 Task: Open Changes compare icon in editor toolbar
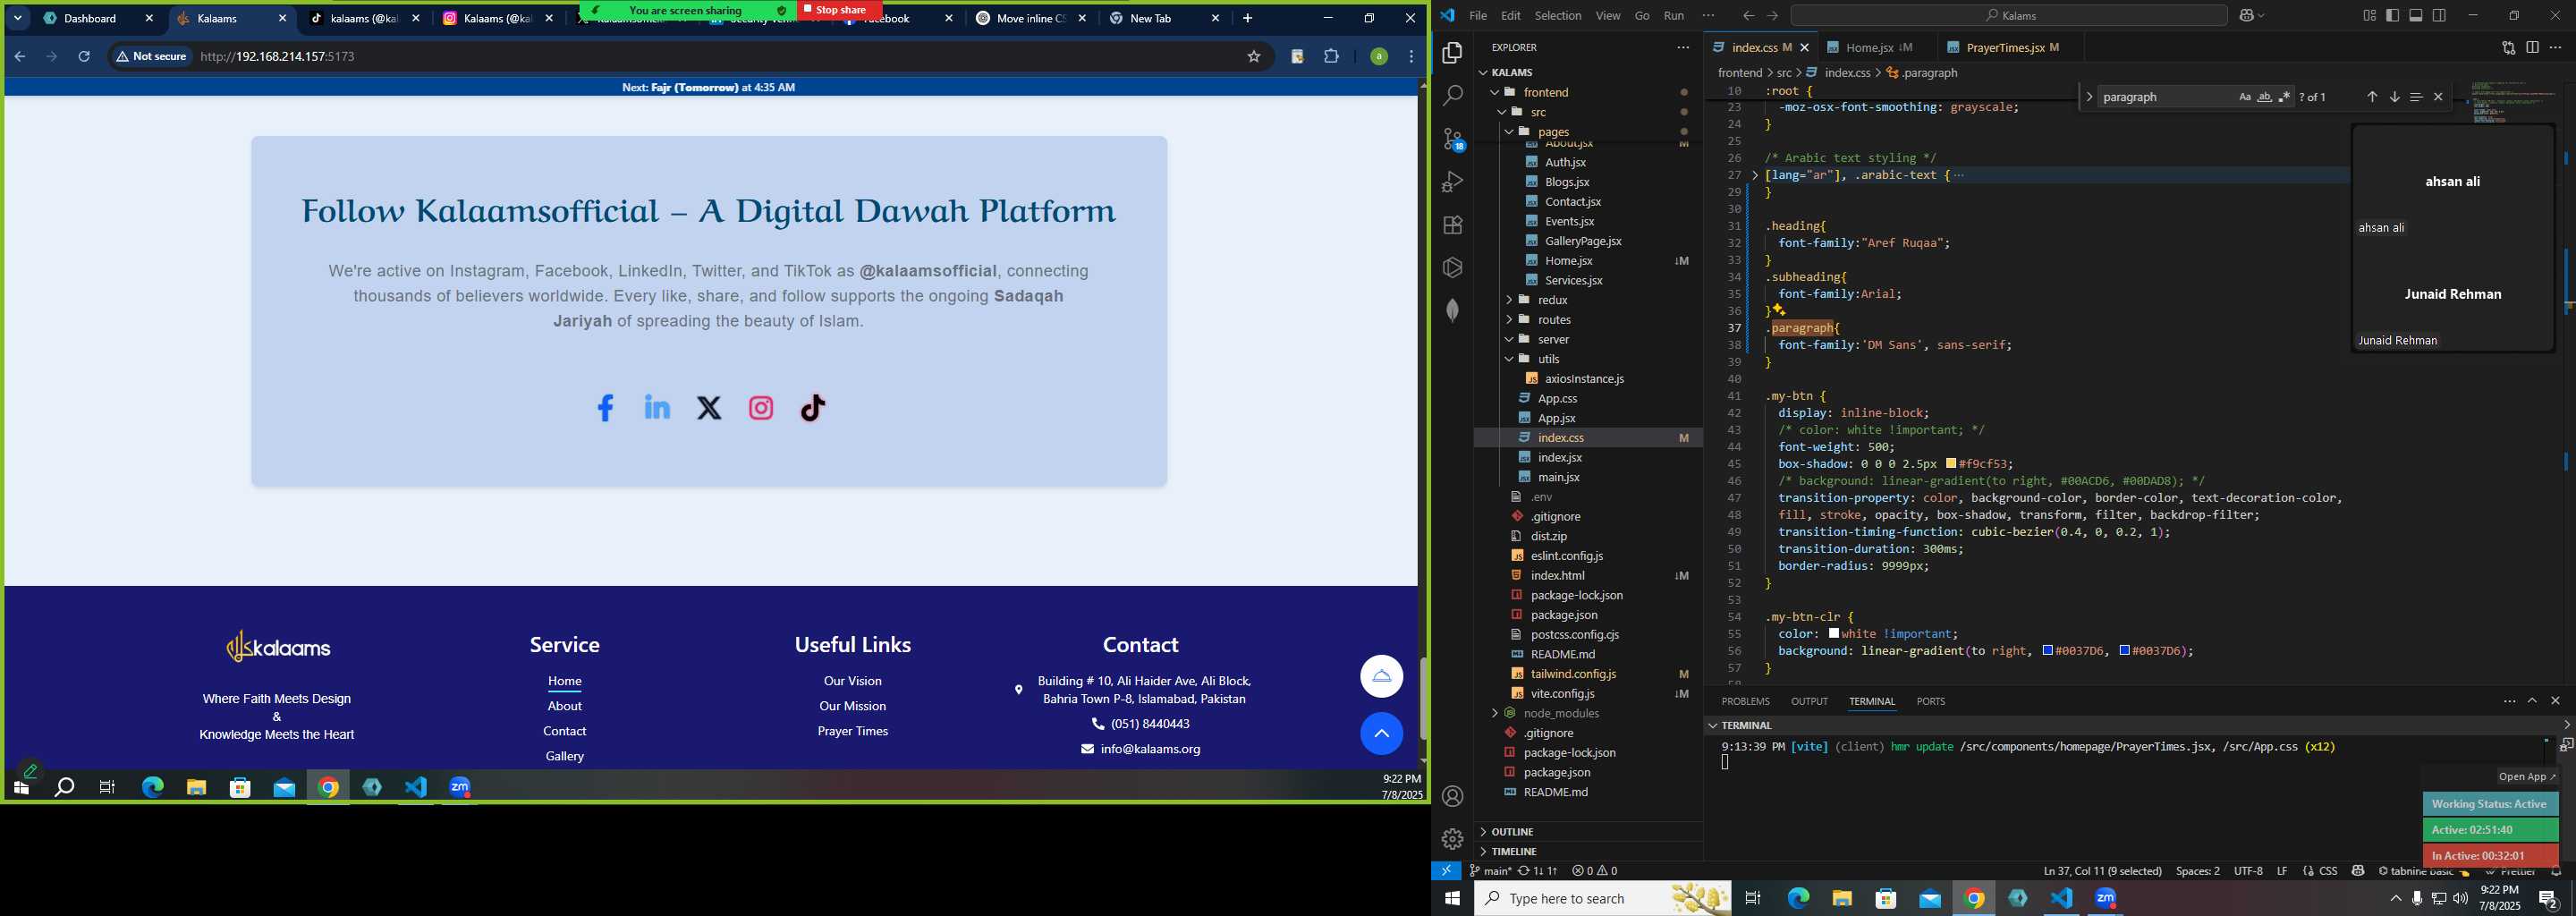pos(2508,47)
